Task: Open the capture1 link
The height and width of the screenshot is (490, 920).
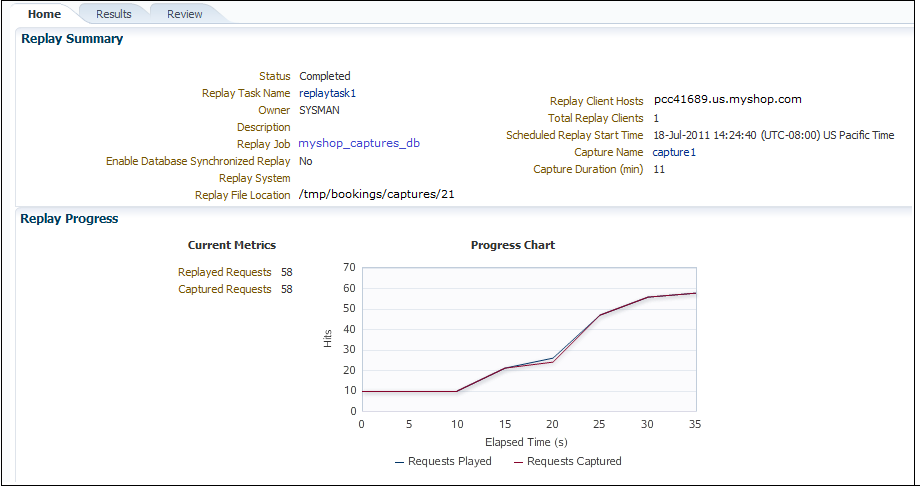Action: pyautogui.click(x=674, y=152)
